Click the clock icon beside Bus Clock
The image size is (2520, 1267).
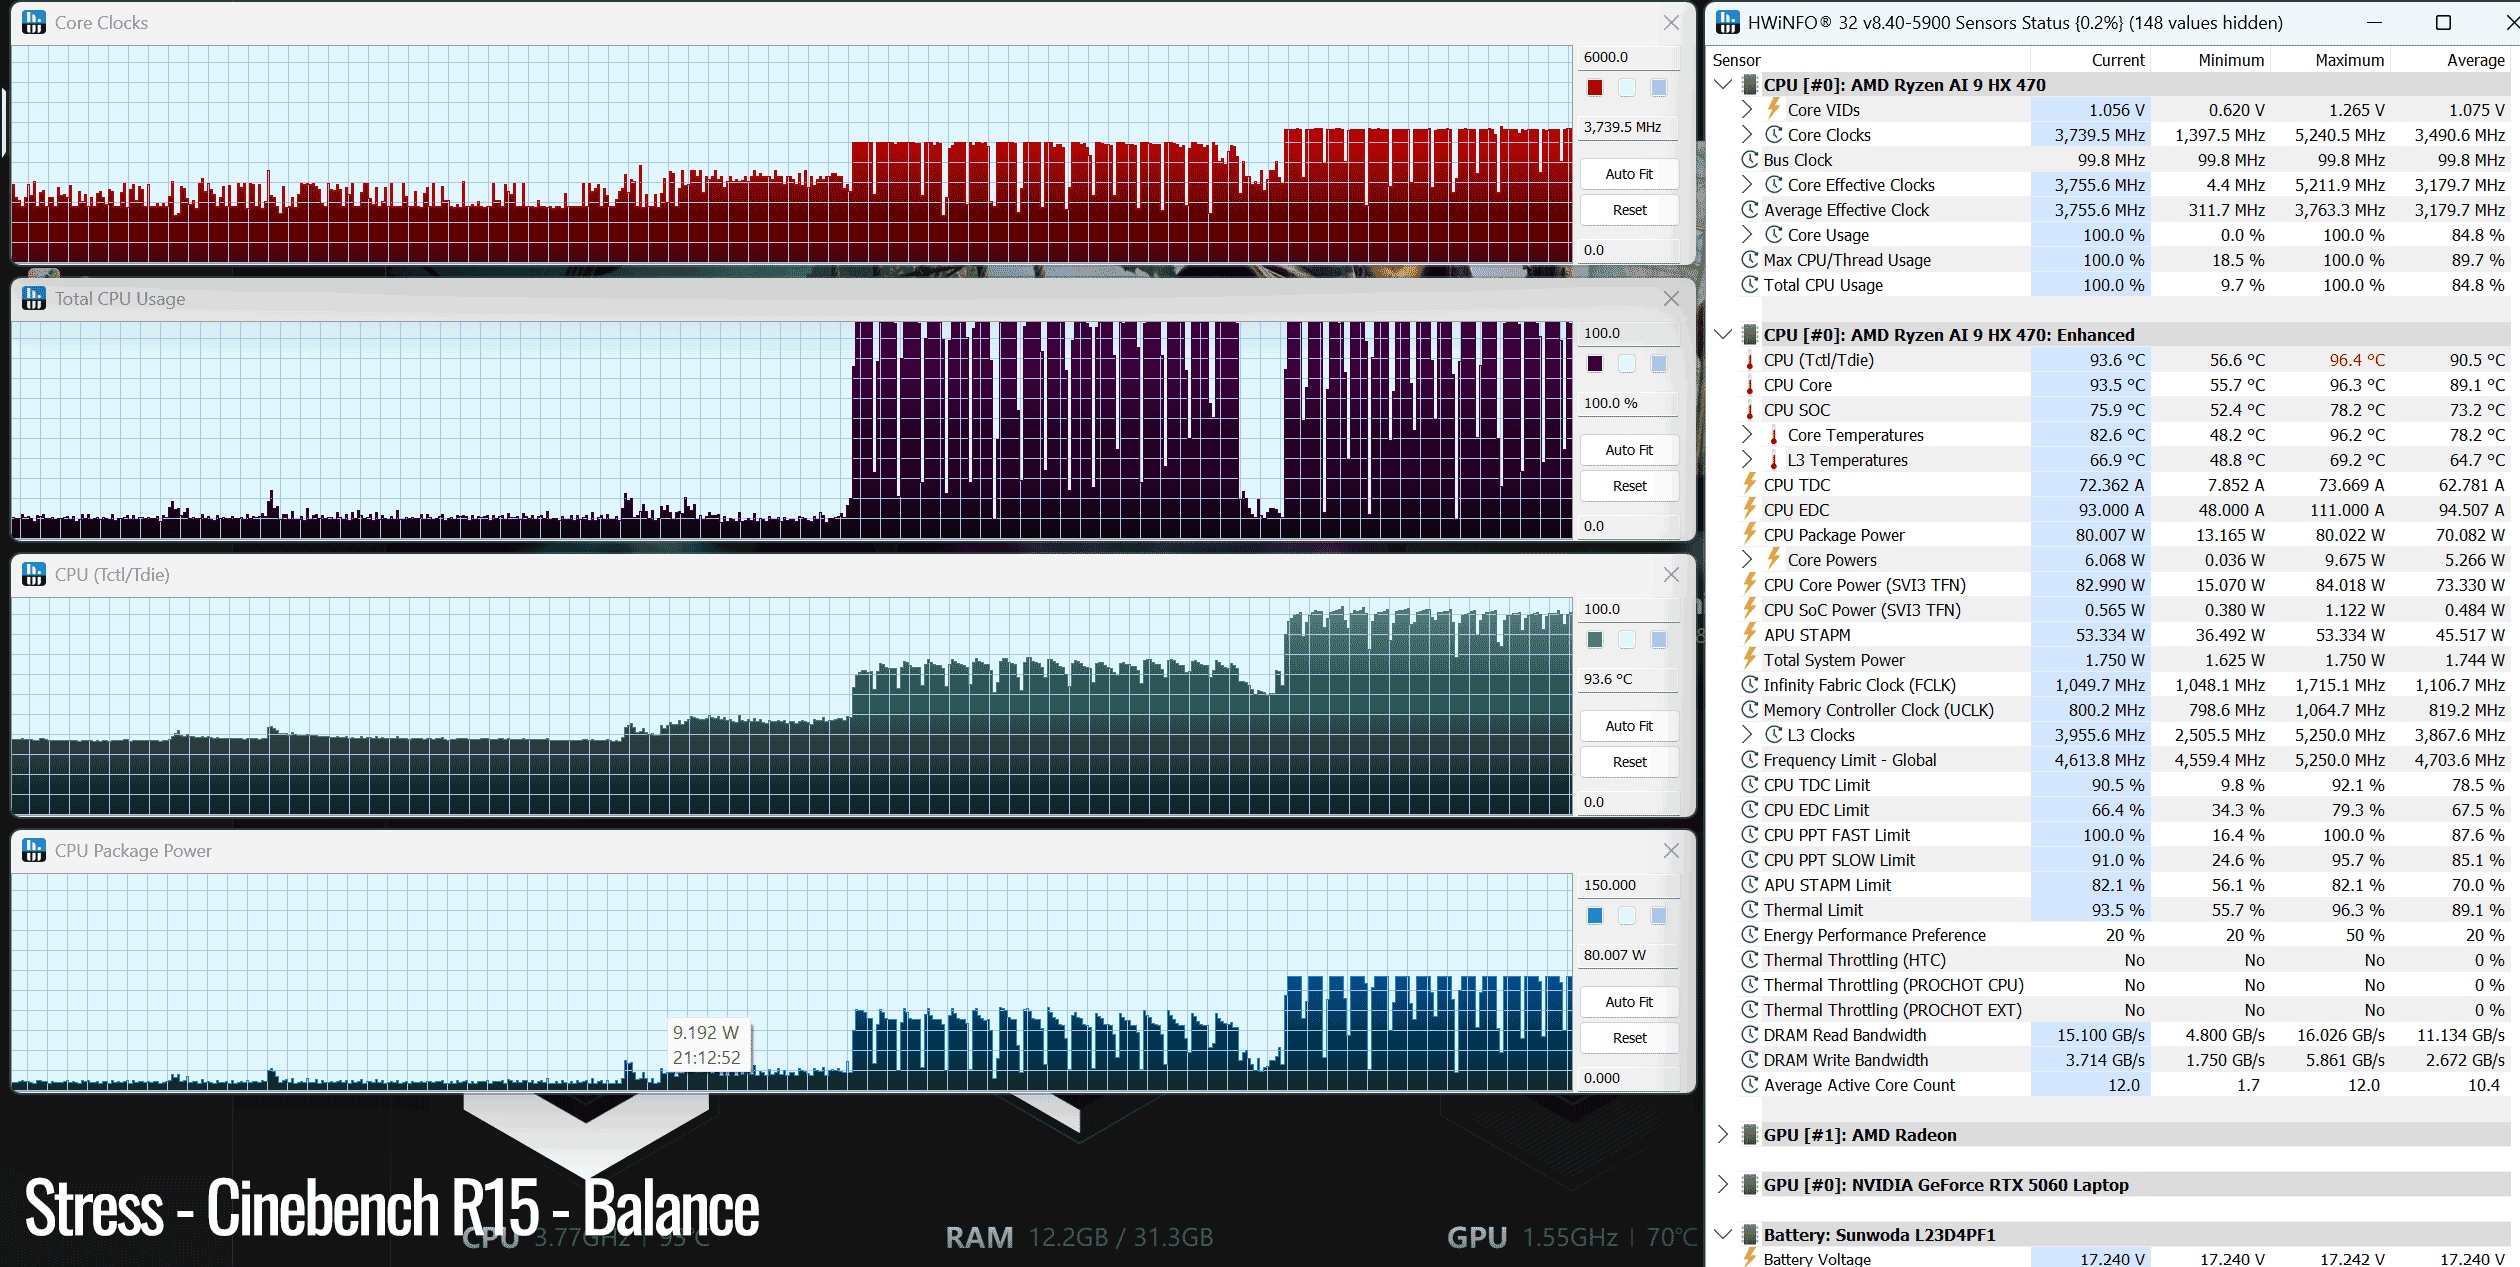click(x=1750, y=160)
